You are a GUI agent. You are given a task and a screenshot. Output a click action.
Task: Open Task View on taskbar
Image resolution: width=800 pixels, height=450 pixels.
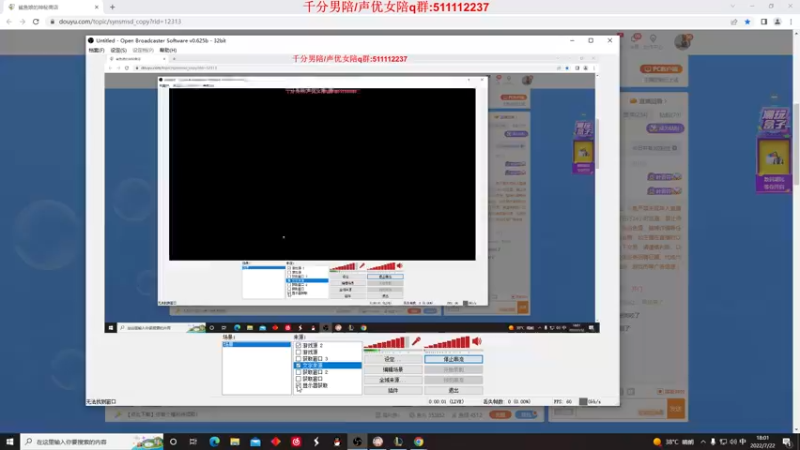193,441
